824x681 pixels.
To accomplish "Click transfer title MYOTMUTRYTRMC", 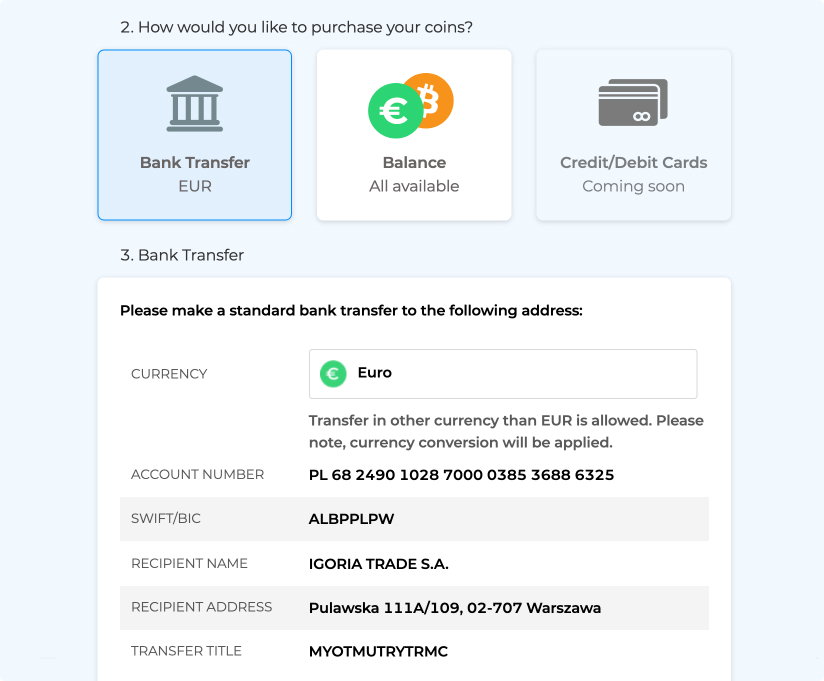I will 378,652.
